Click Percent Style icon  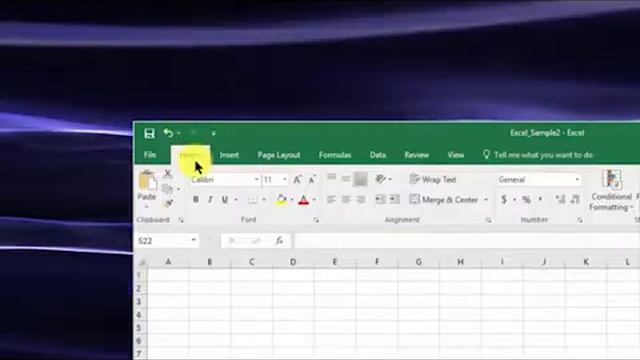tap(527, 200)
